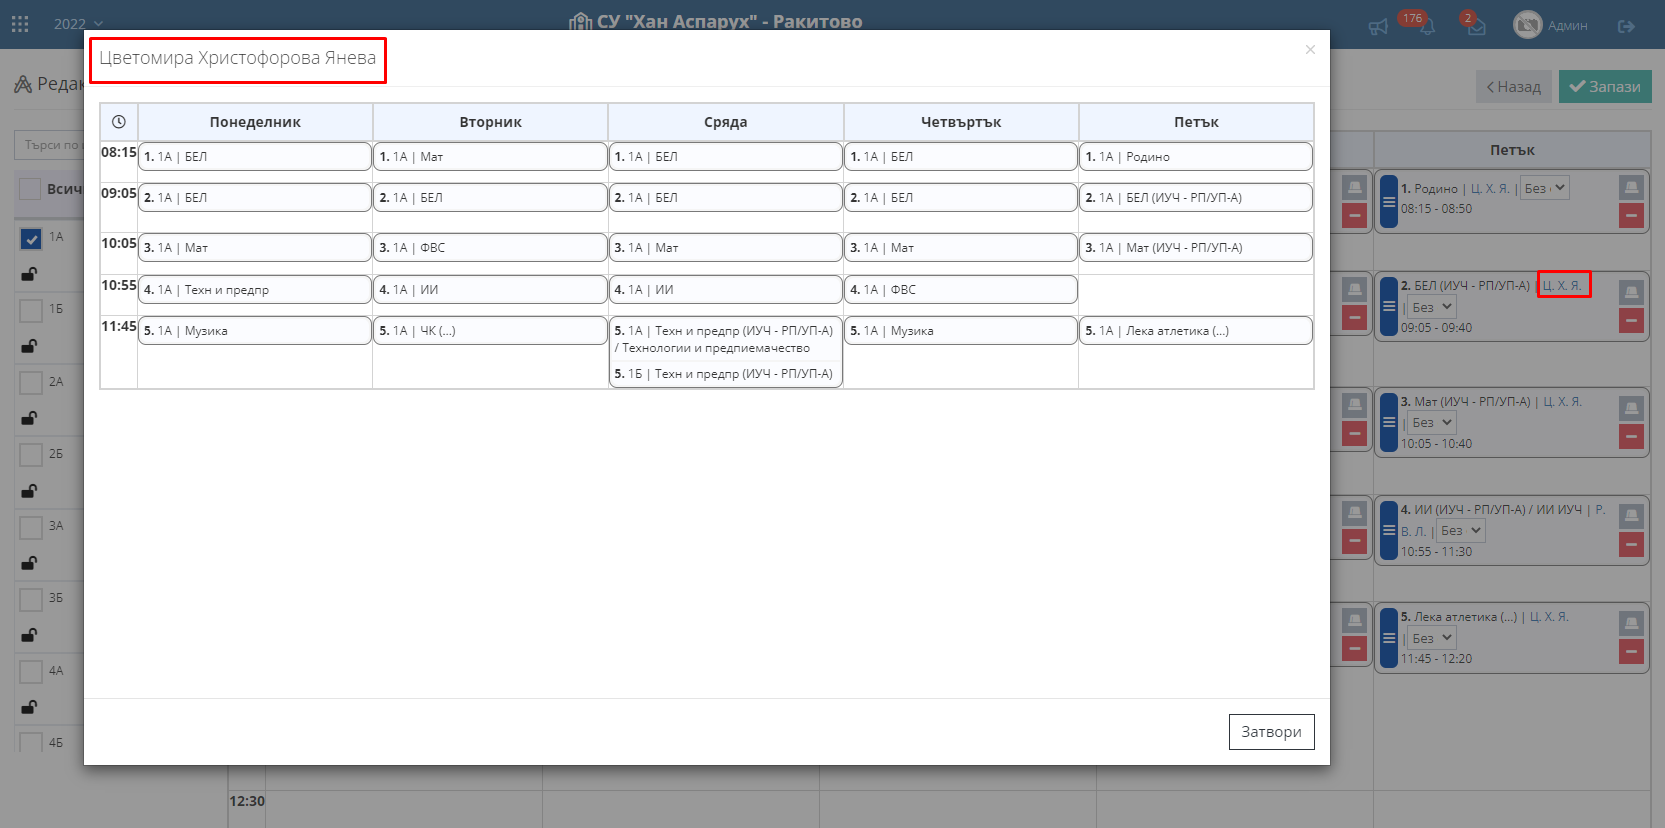1665x828 pixels.
Task: Click the green Запази save button
Action: pyautogui.click(x=1605, y=87)
